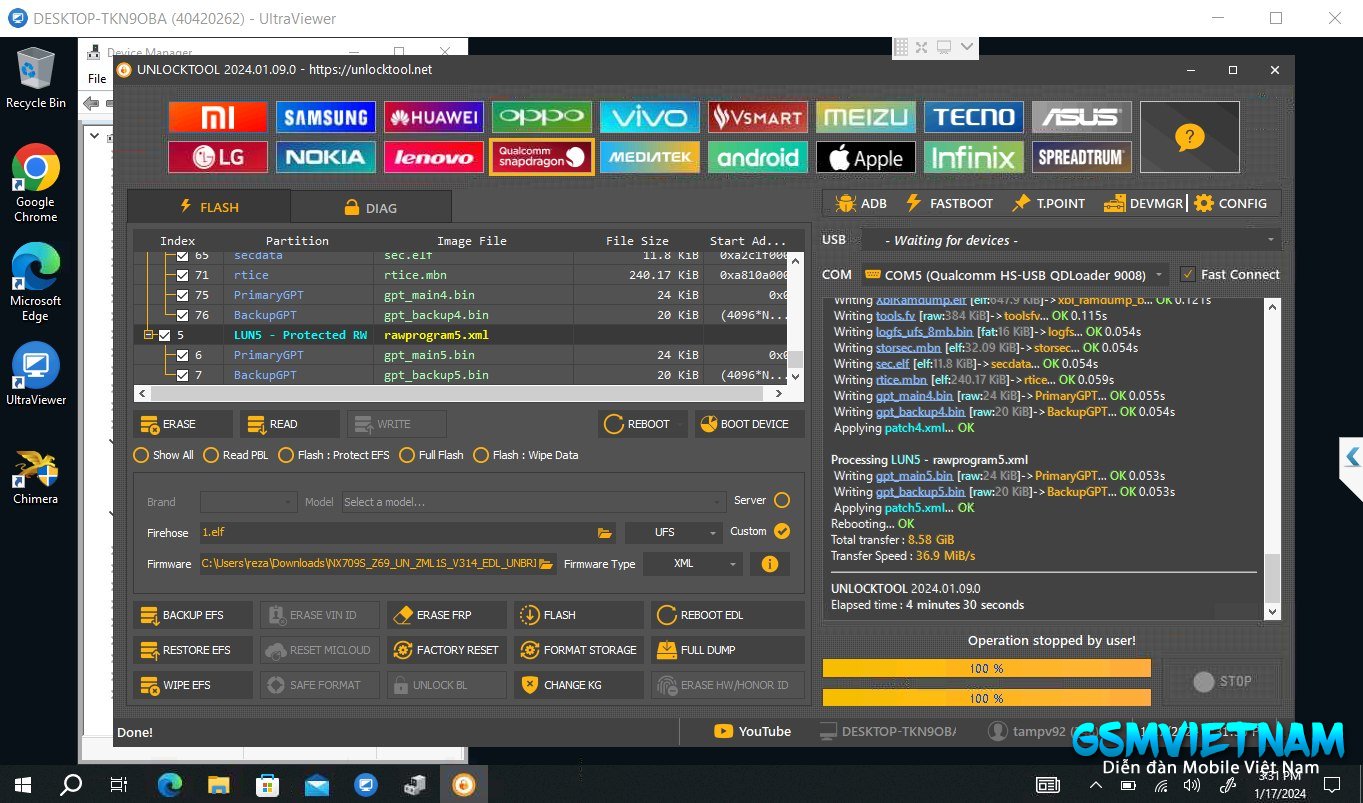Select the Tecno brand icon
This screenshot has width=1363, height=803.
[x=974, y=117]
